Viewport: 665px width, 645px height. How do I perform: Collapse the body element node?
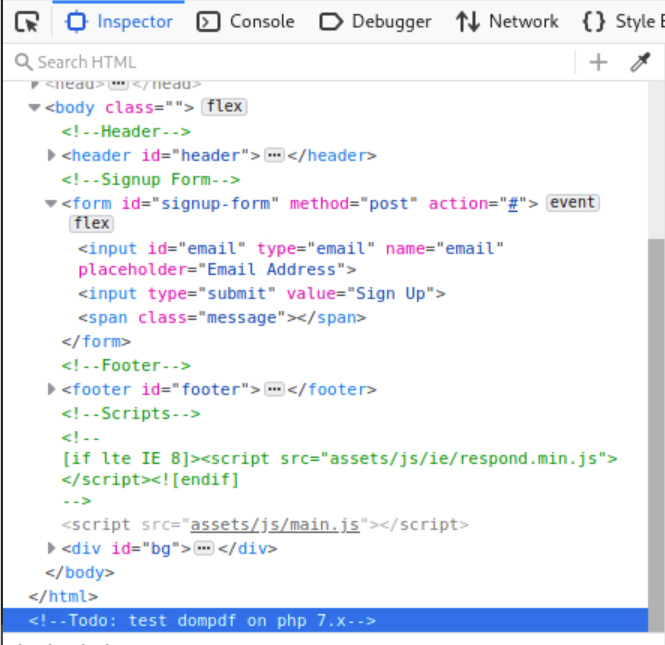tap(34, 108)
